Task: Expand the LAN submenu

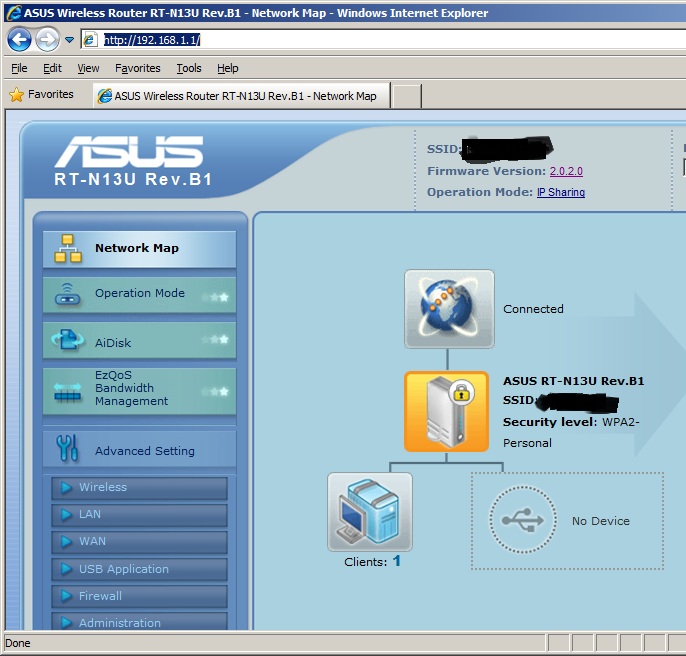Action: coord(139,515)
